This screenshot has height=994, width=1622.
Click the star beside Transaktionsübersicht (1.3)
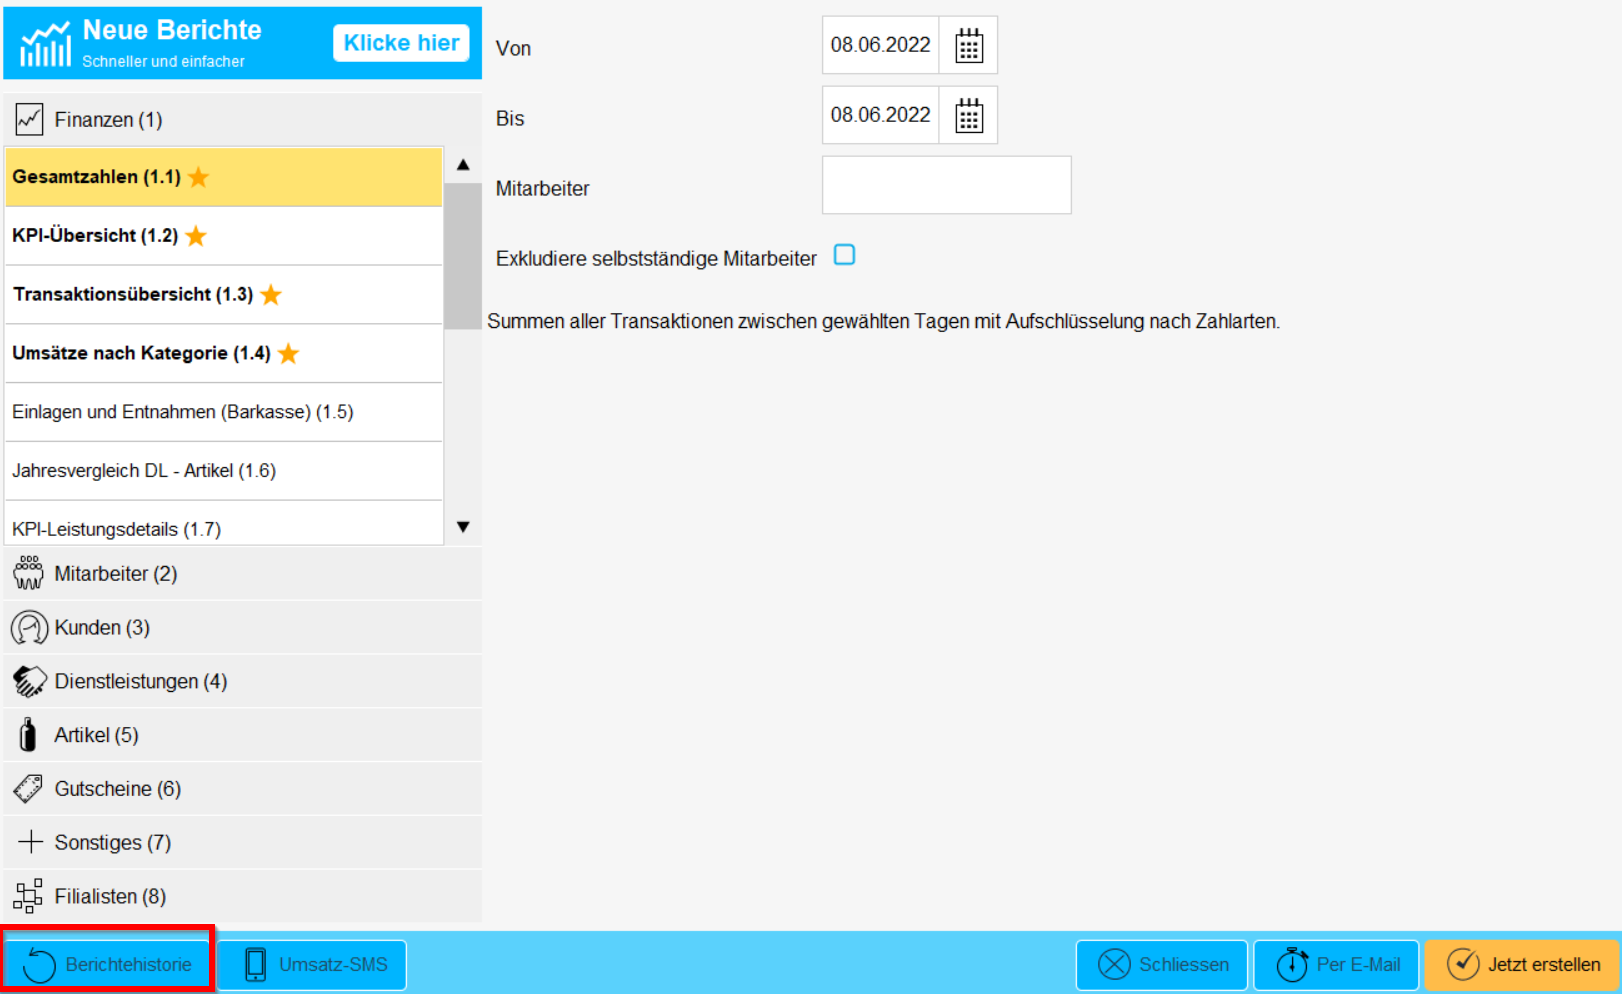[x=271, y=295]
